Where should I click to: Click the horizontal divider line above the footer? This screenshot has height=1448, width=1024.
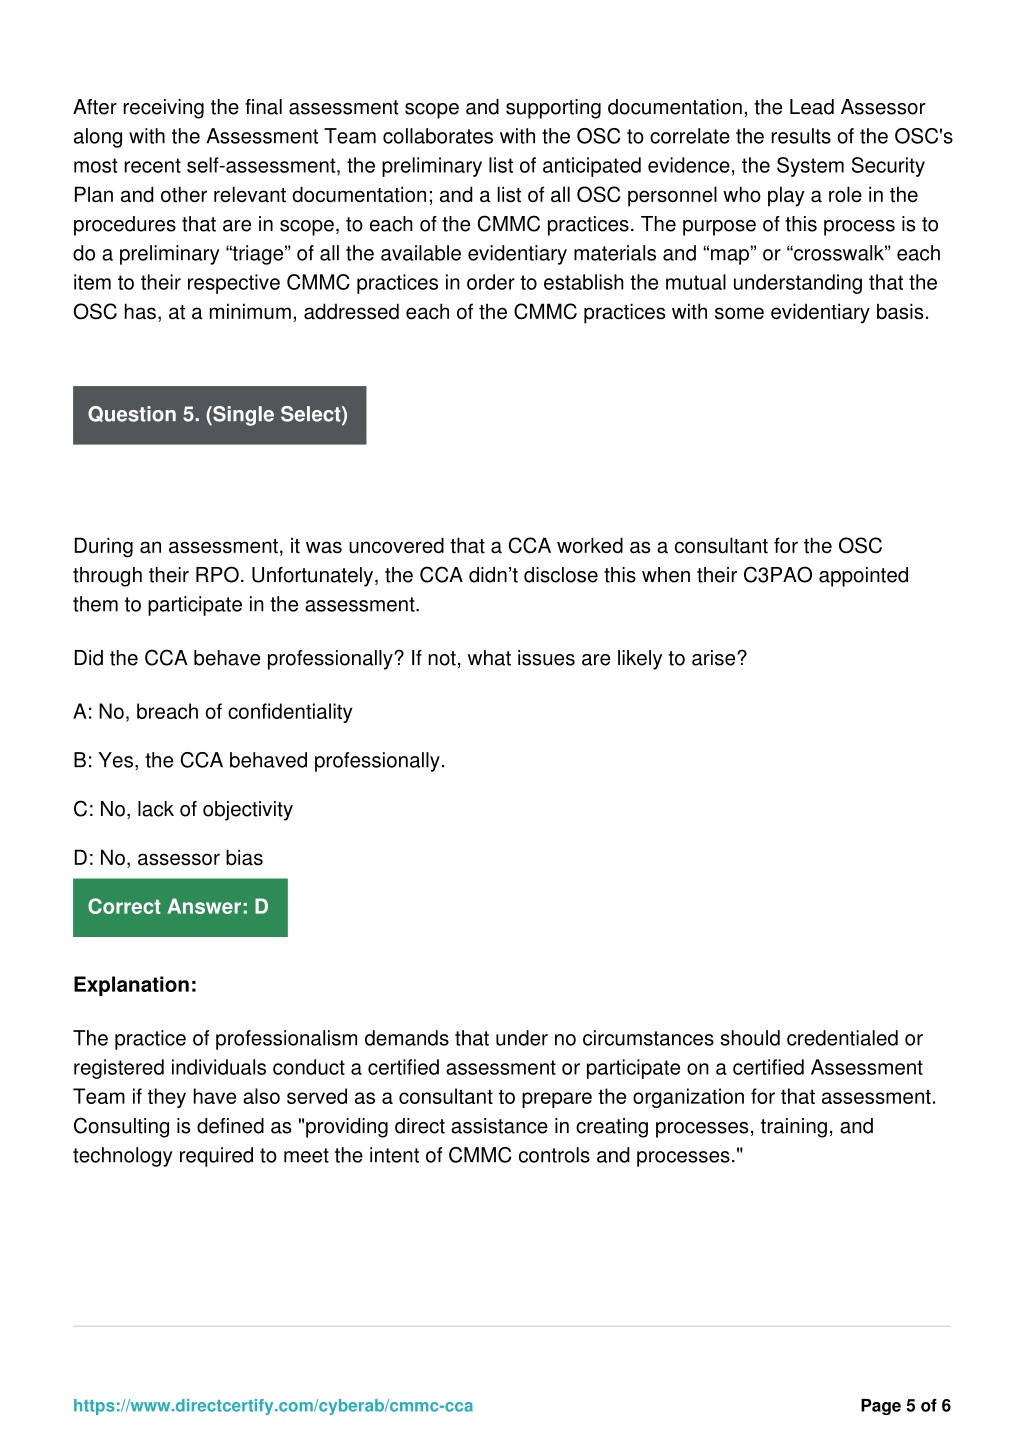512,1326
